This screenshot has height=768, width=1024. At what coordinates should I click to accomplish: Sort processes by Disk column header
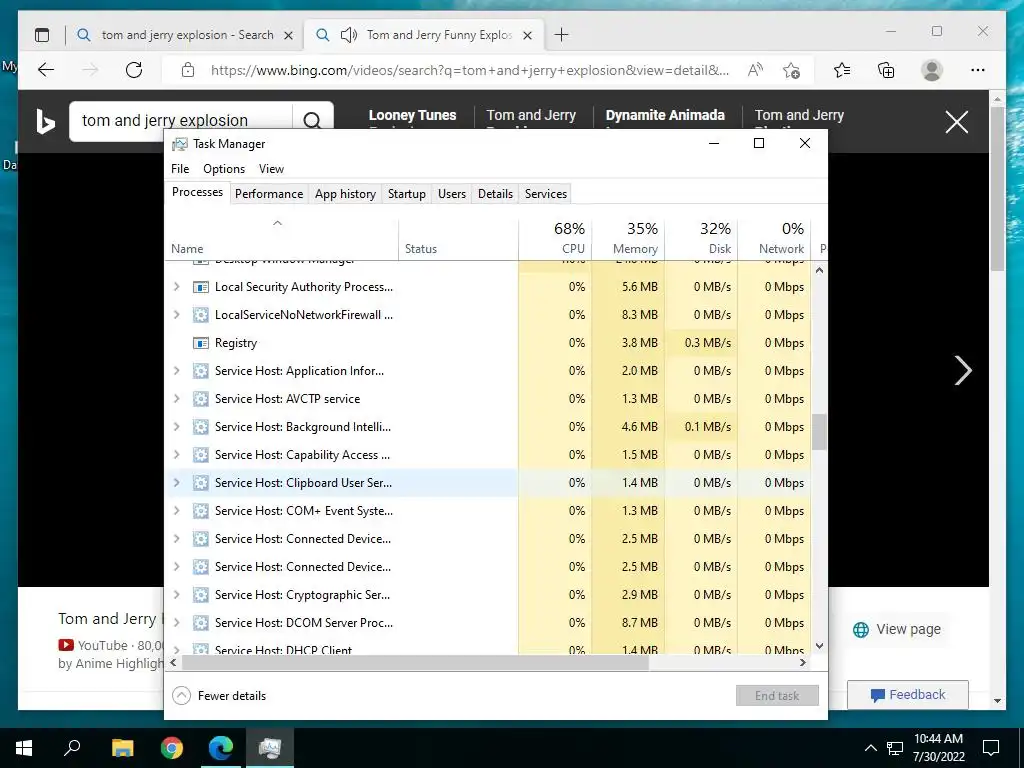(701, 238)
